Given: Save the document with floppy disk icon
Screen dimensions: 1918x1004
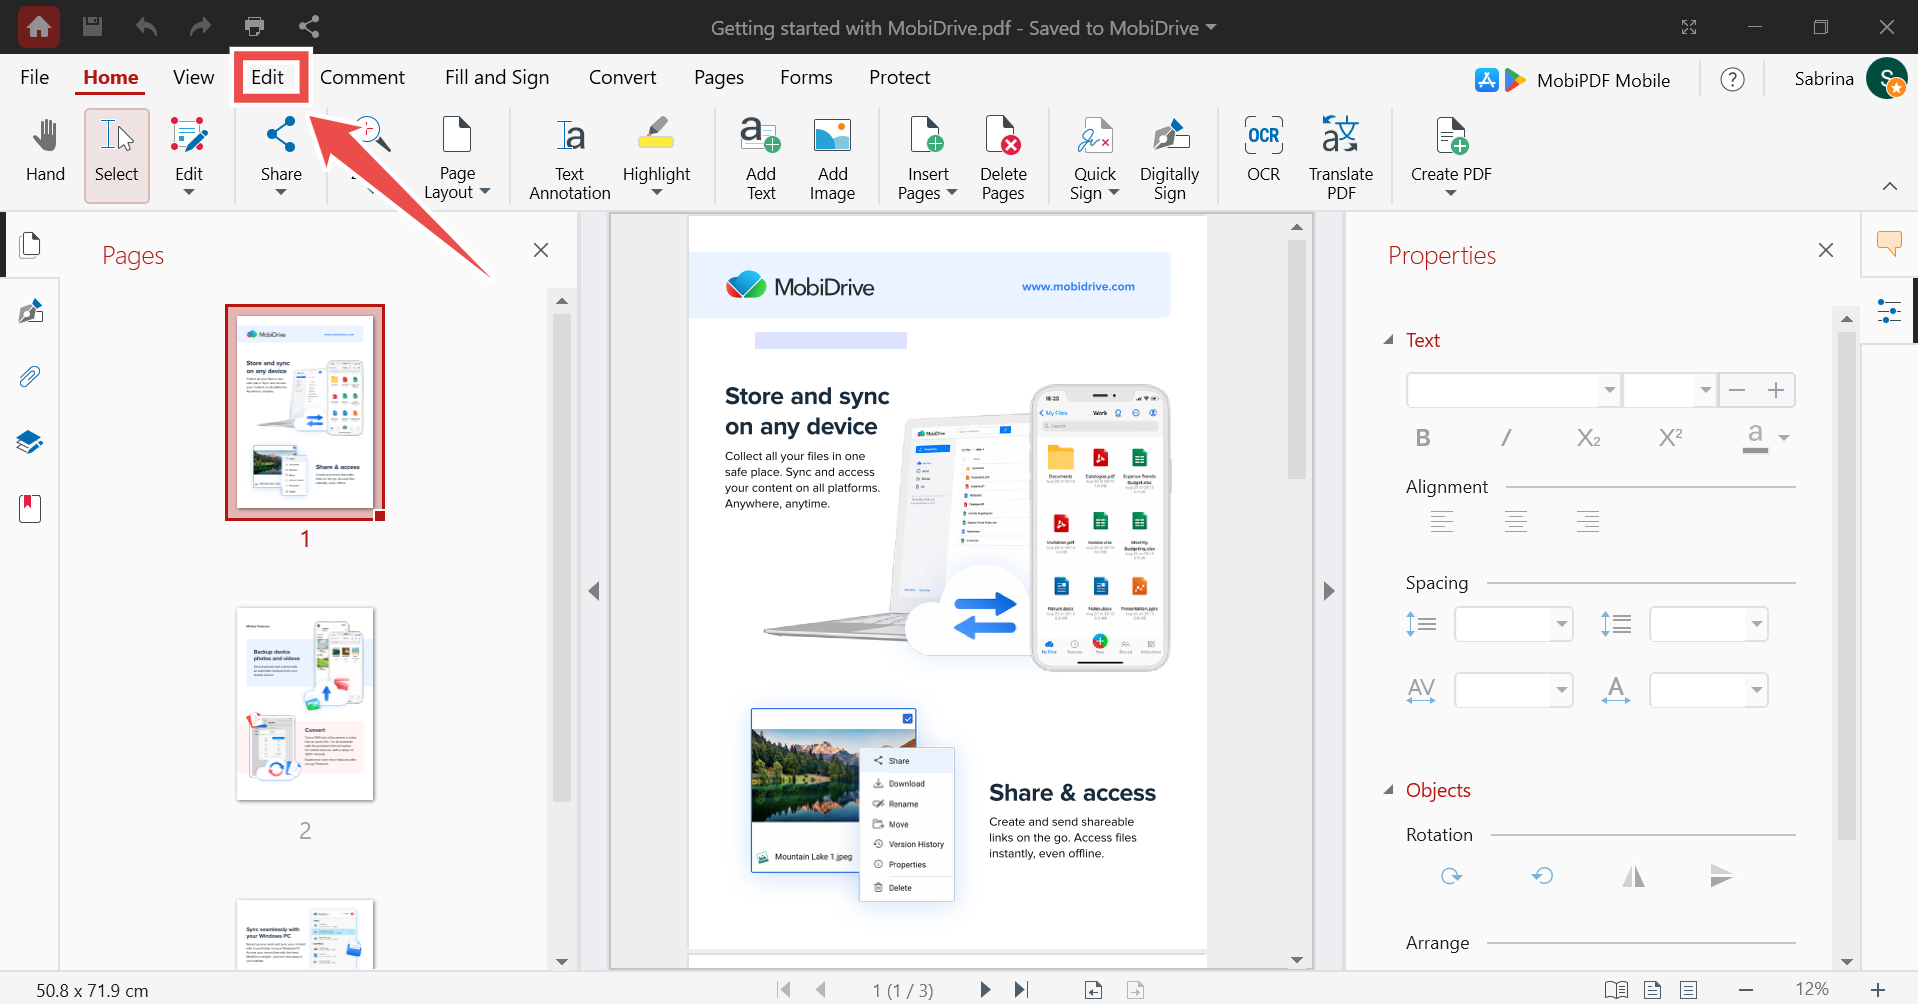Looking at the screenshot, I should 92,27.
